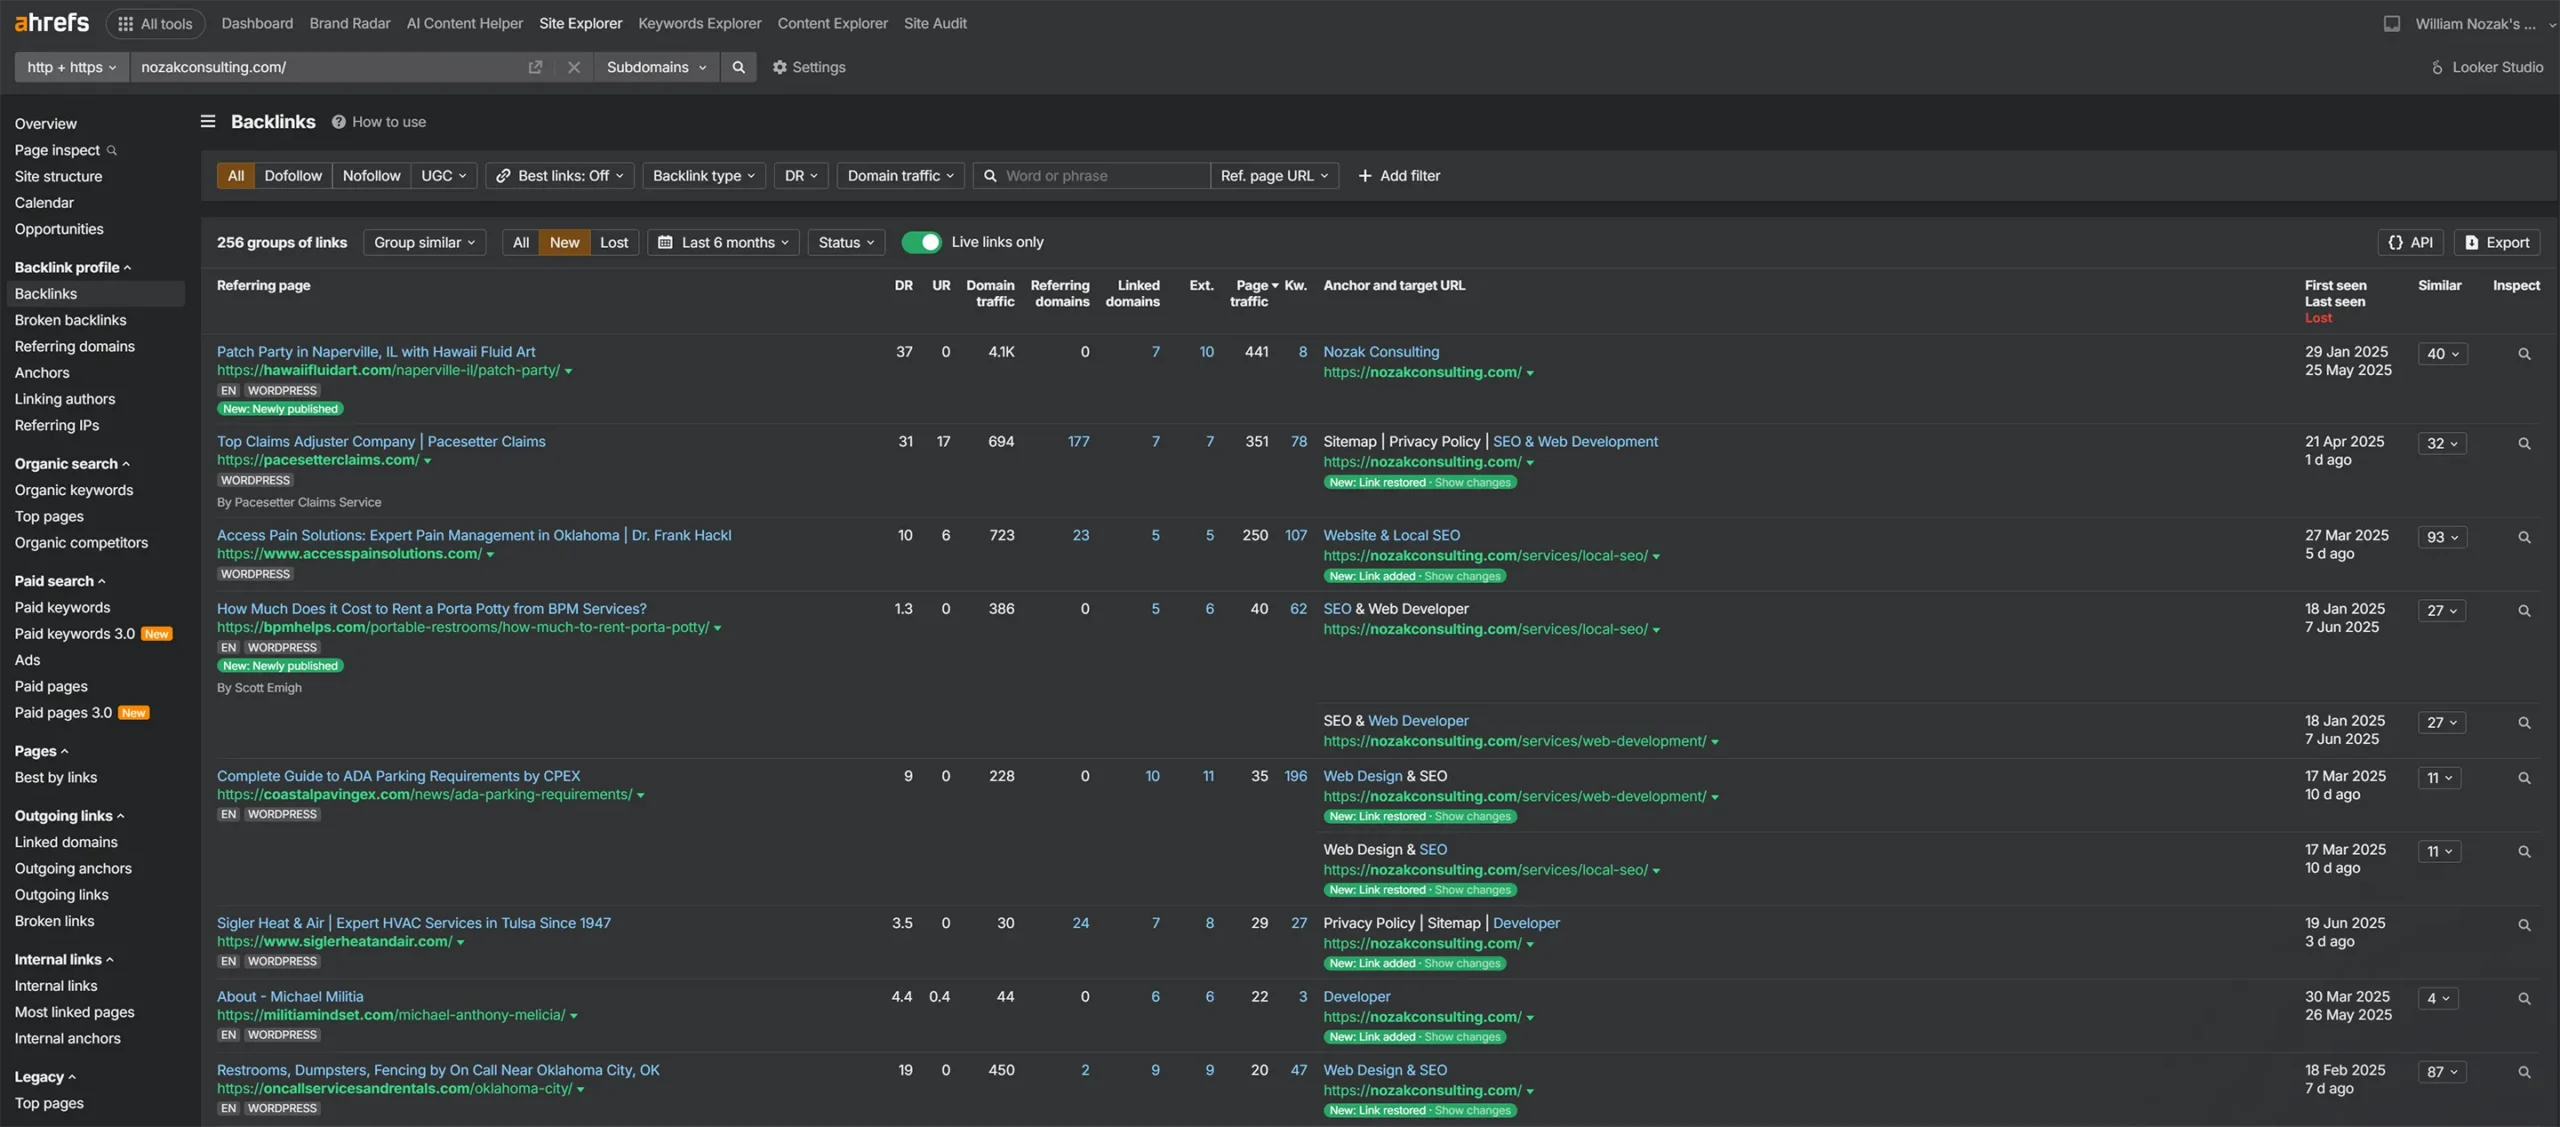Collapse the Backlink profile sidebar section
The image size is (2560, 1127).
[73, 267]
